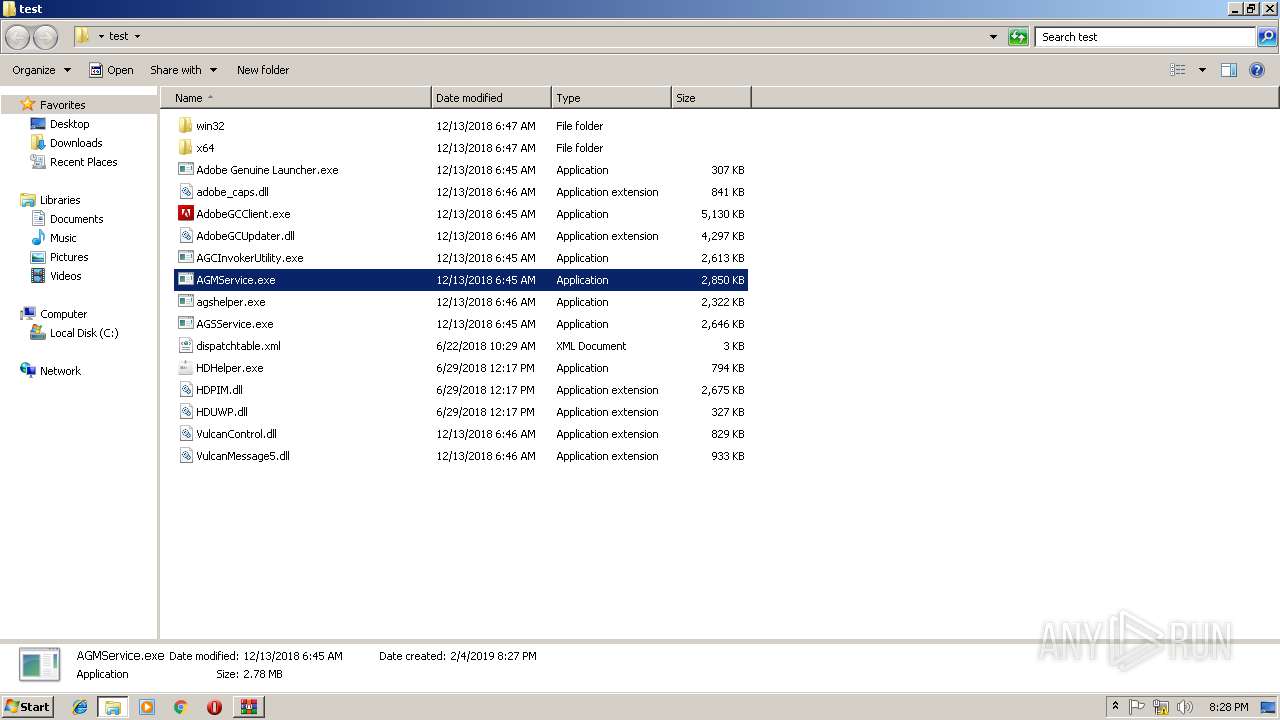Screen dimensions: 1280x720
Task: Open the Videos library
Action: coord(65,276)
